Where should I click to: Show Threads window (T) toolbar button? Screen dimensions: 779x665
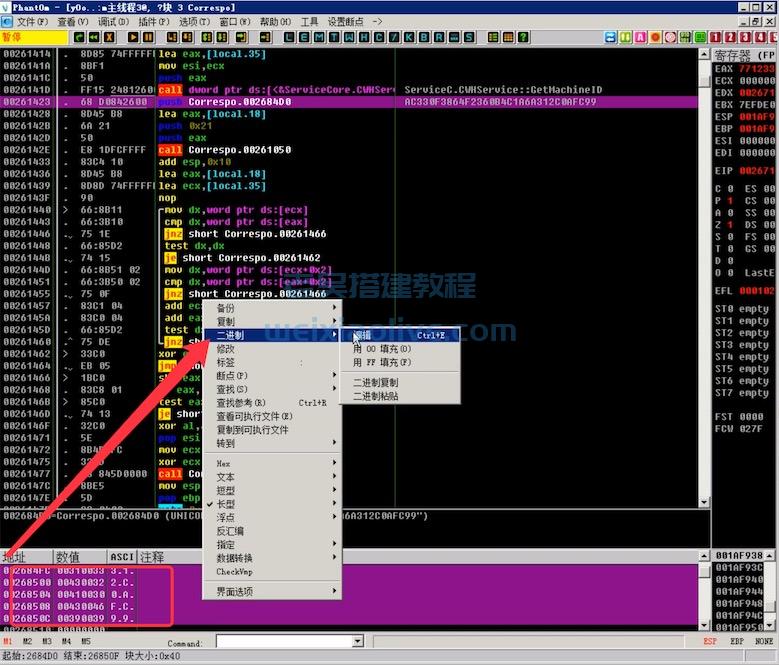coord(333,37)
